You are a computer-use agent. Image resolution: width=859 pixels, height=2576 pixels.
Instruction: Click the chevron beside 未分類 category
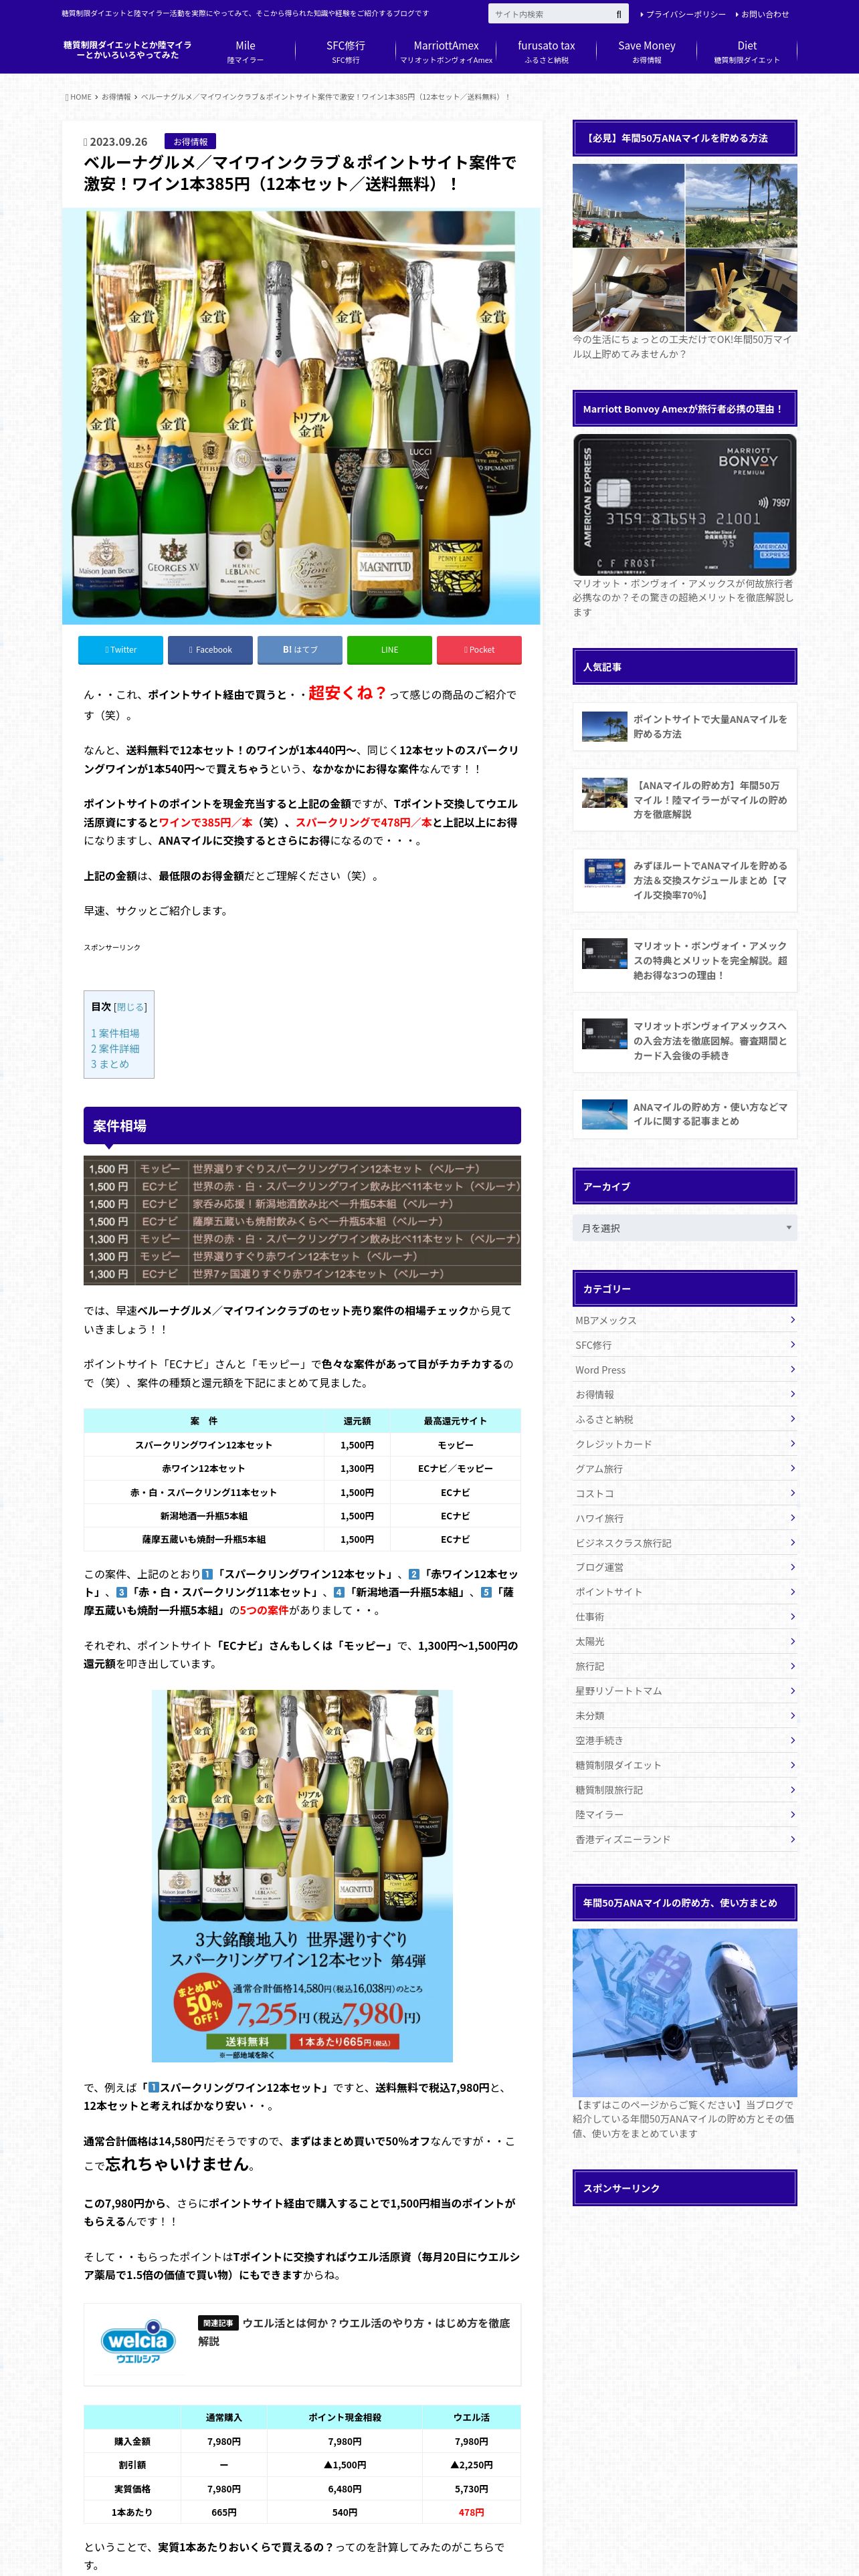coord(792,1715)
